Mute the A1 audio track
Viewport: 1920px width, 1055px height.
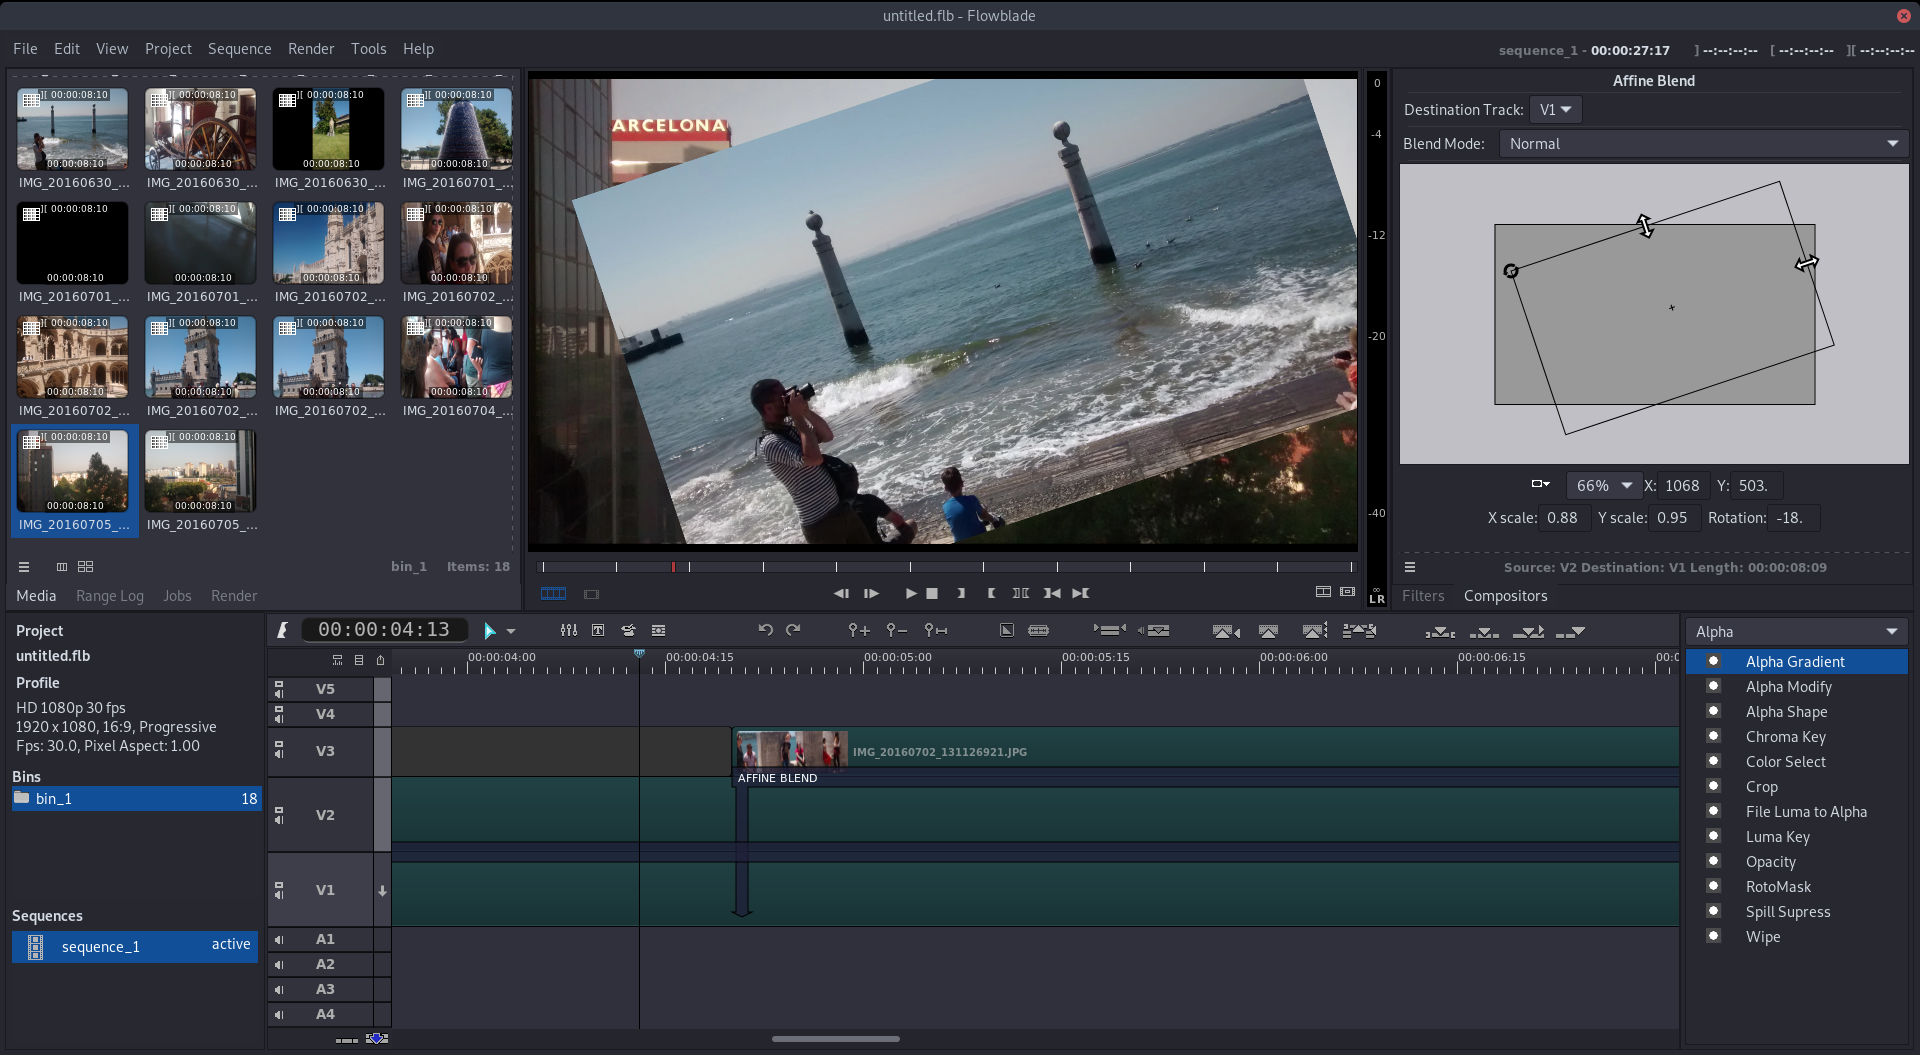coord(279,939)
